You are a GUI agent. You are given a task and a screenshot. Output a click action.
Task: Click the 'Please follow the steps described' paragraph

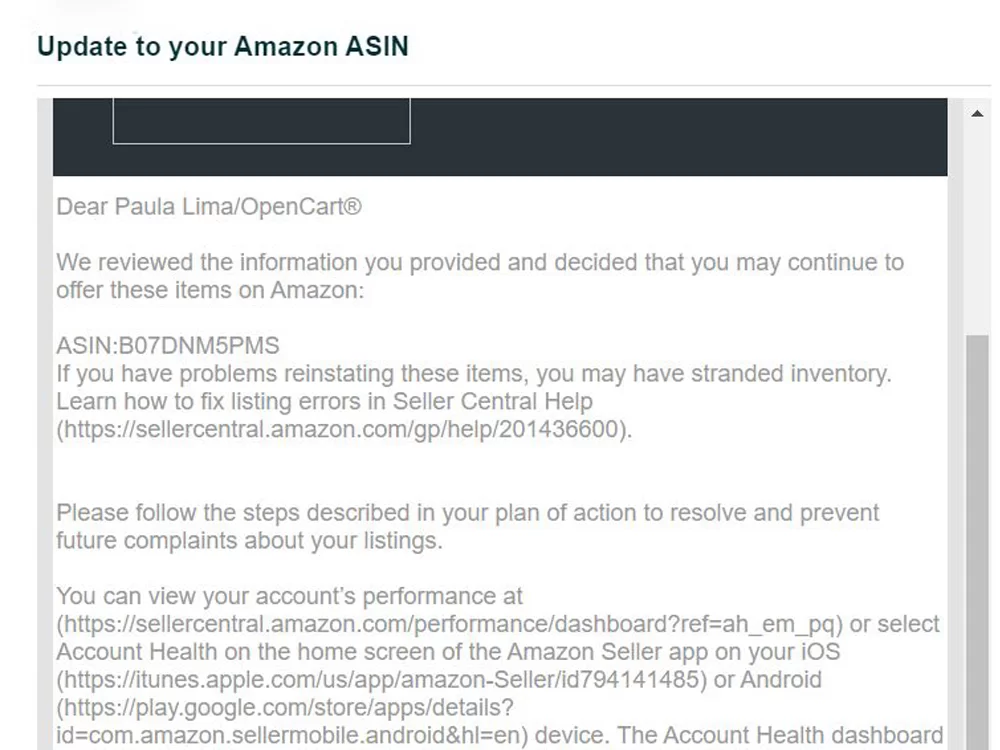tap(467, 527)
